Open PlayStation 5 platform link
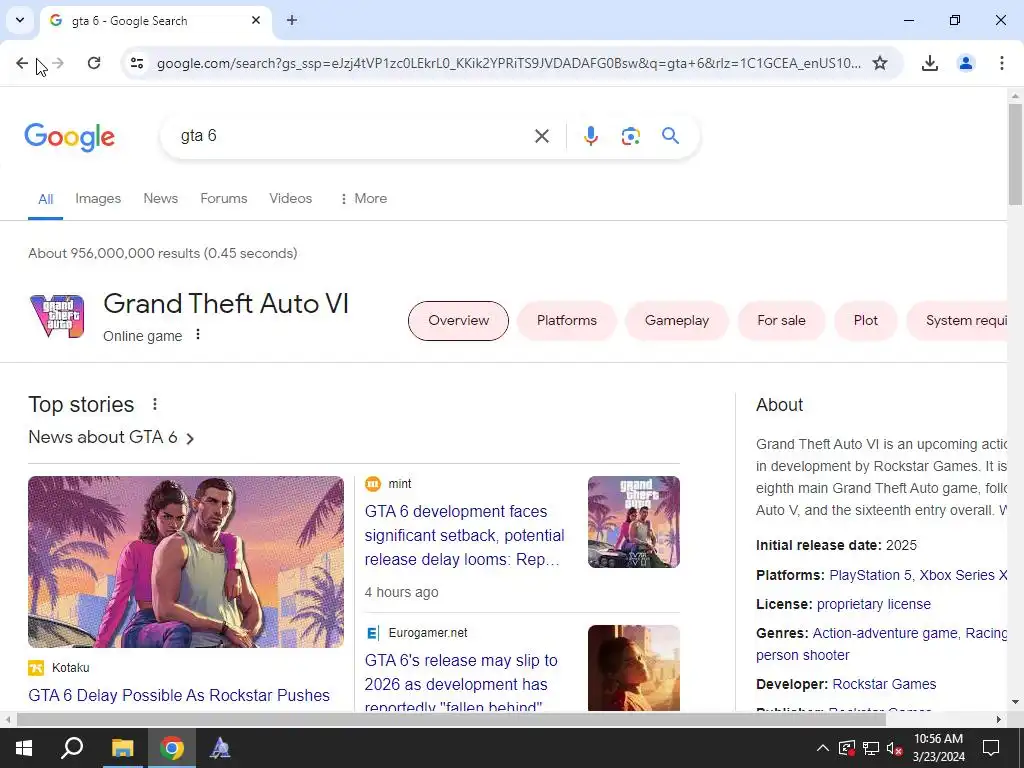1024x768 pixels. pos(870,575)
